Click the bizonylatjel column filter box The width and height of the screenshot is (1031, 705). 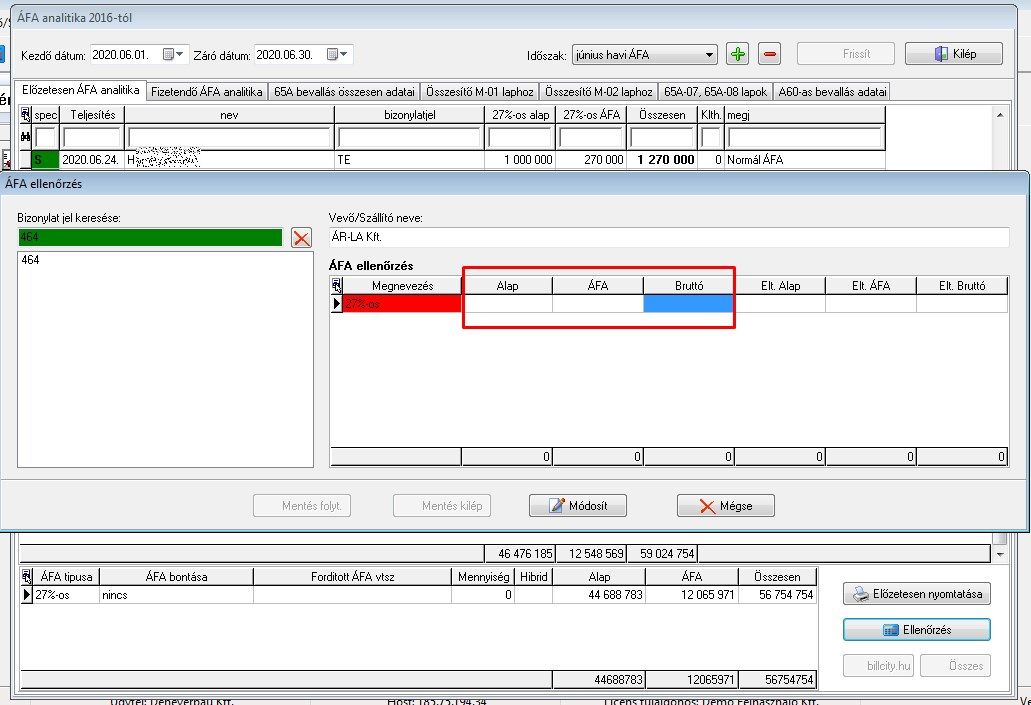[409, 137]
